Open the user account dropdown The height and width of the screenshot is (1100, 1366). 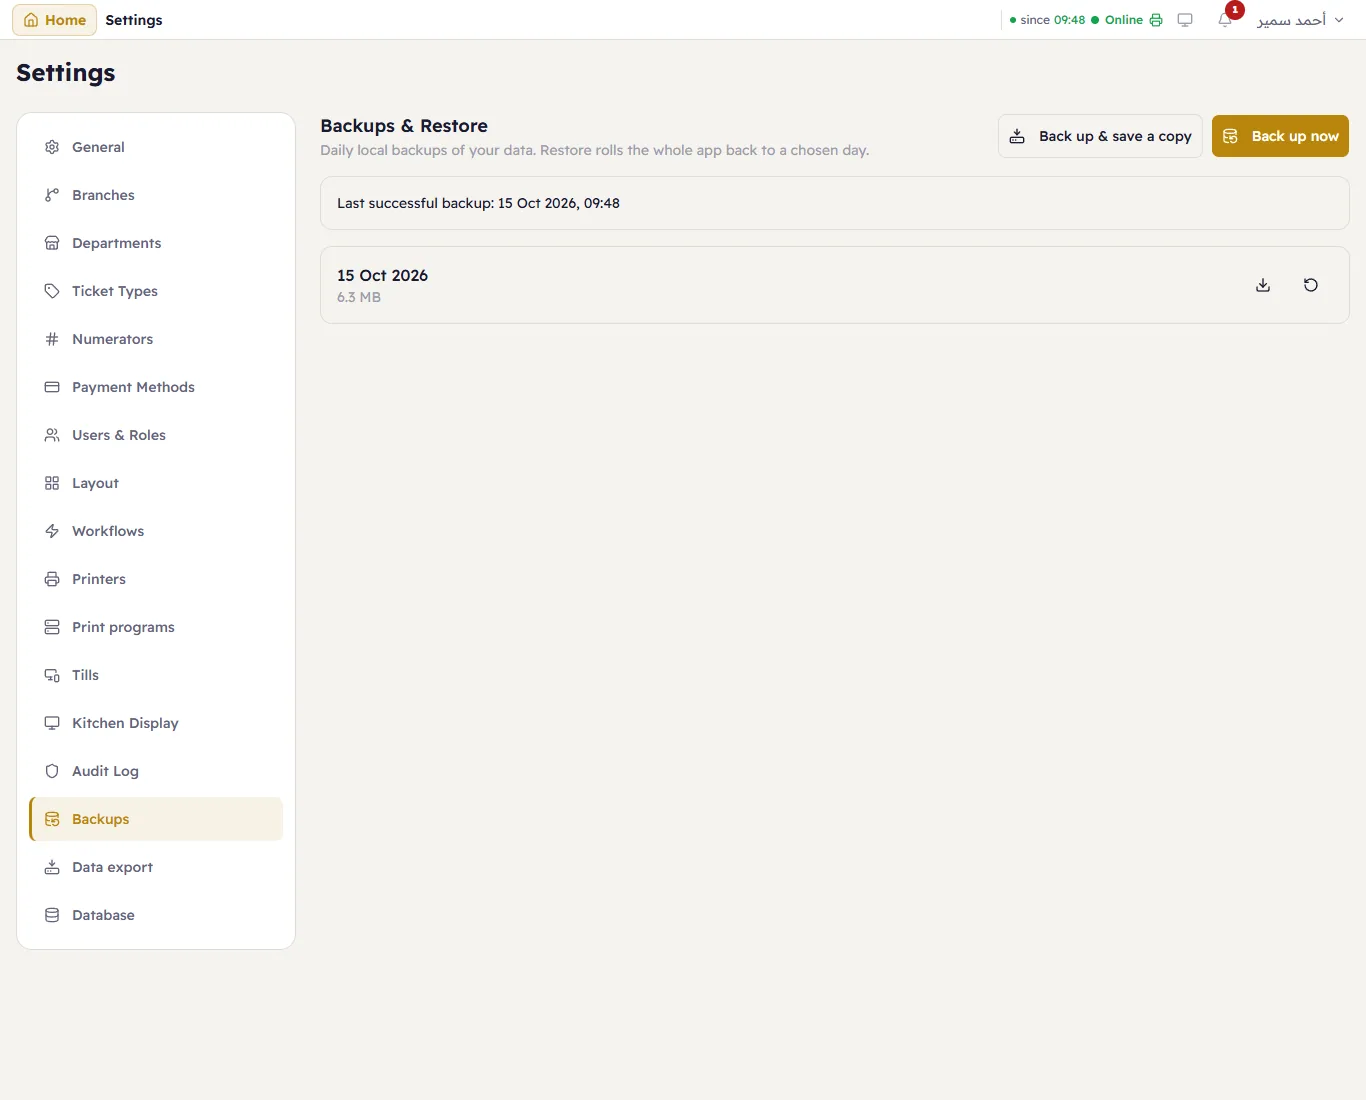(1300, 20)
